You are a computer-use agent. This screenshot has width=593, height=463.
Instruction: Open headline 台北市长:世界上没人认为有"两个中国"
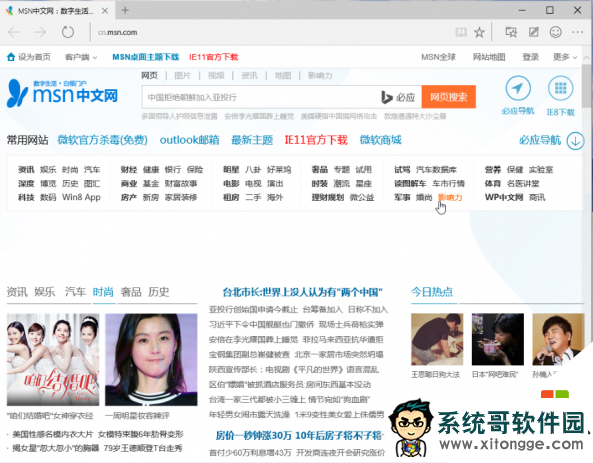point(303,292)
